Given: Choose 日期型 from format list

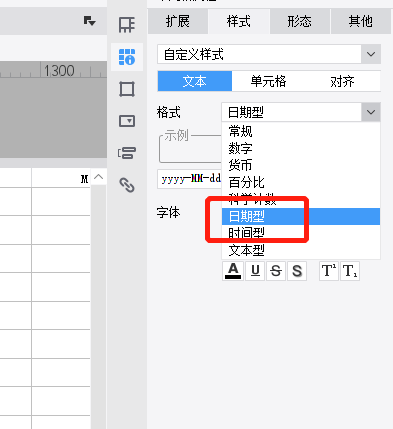Looking at the screenshot, I should (301, 216).
